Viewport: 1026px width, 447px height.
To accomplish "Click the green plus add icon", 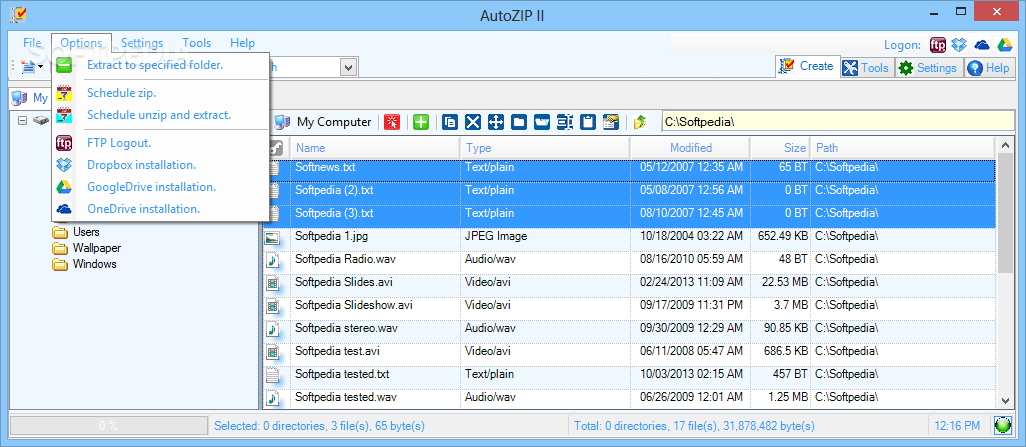I will pyautogui.click(x=421, y=122).
